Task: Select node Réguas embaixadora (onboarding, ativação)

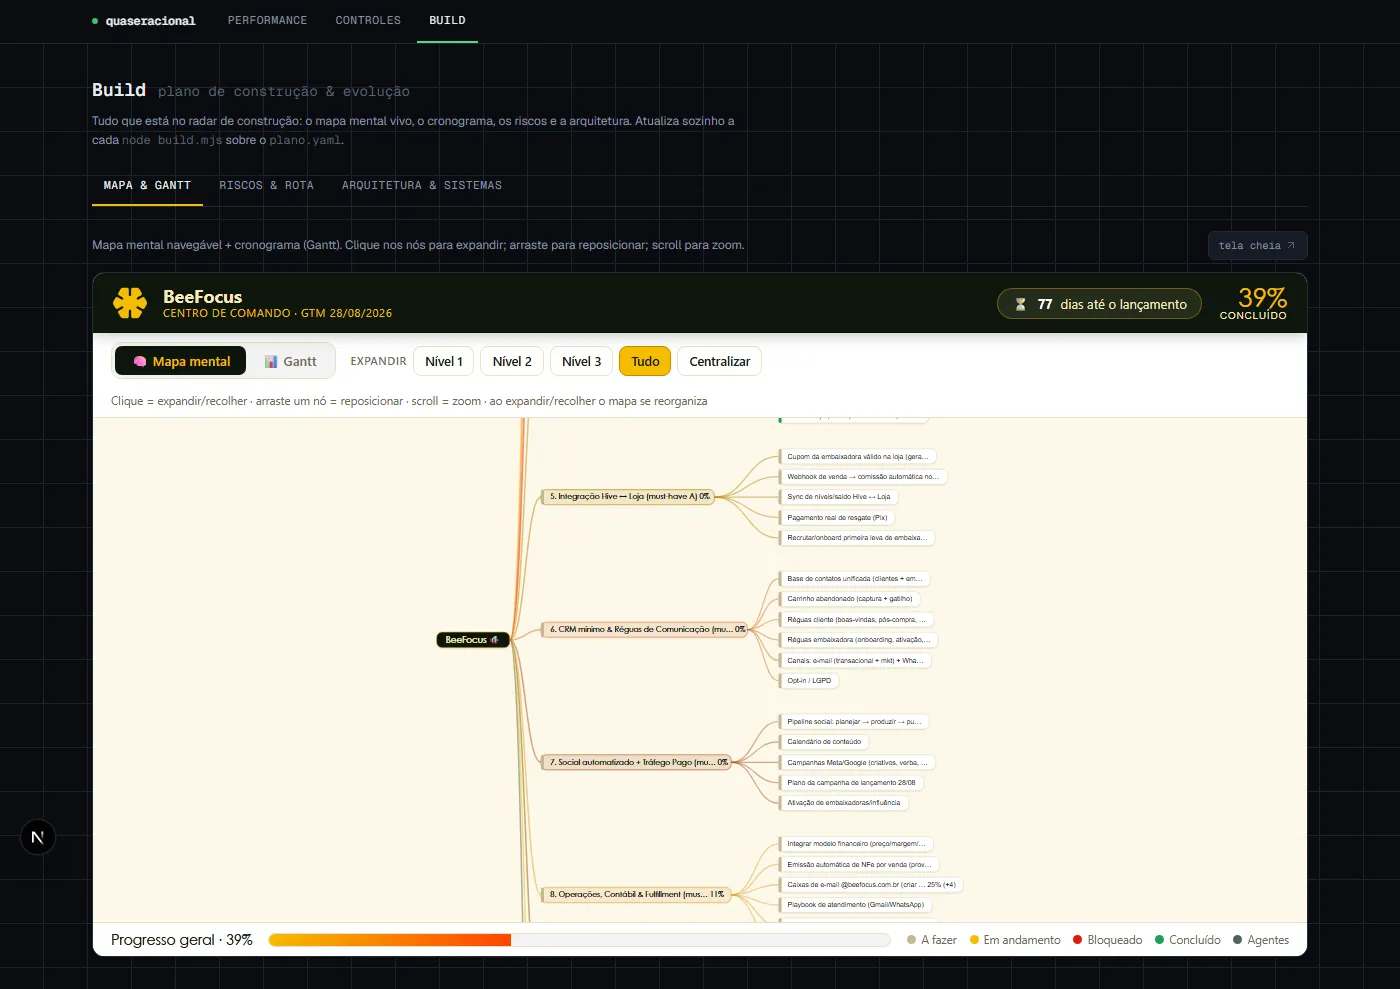Action: click(858, 640)
